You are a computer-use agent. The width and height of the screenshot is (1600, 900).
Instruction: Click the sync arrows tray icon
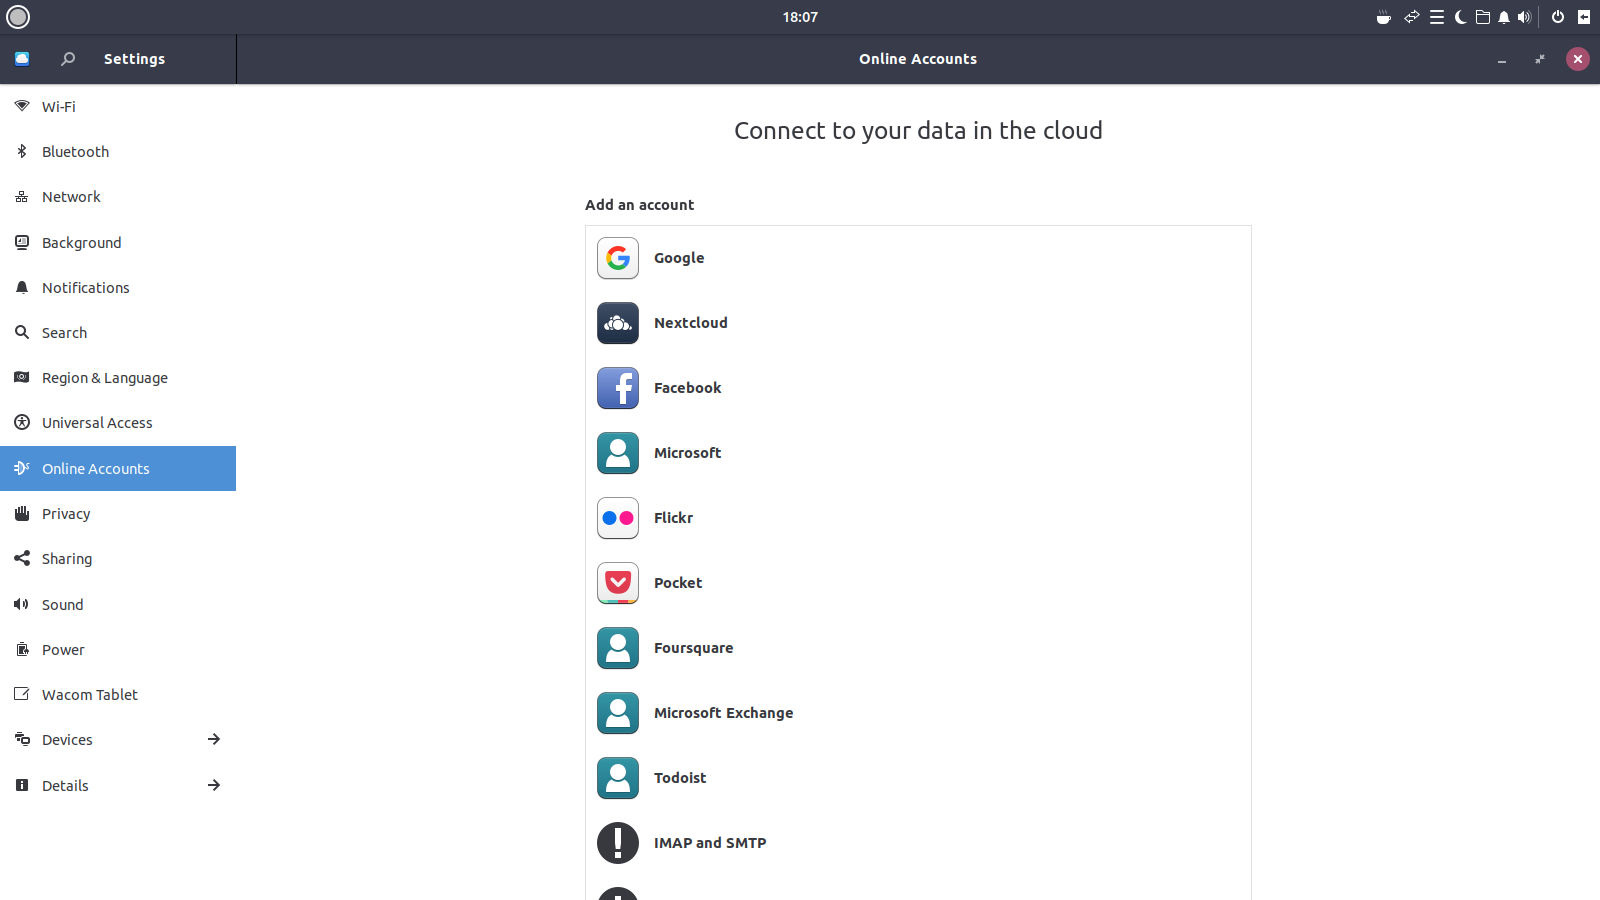1412,17
